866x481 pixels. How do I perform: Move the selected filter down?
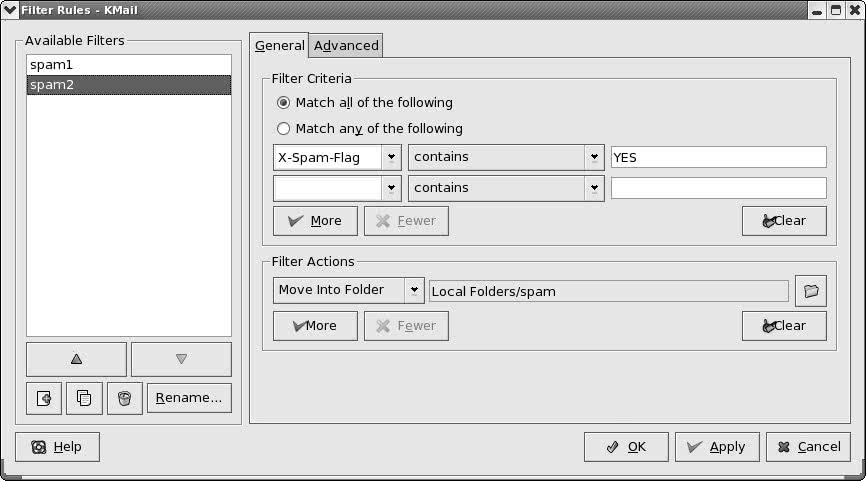181,359
